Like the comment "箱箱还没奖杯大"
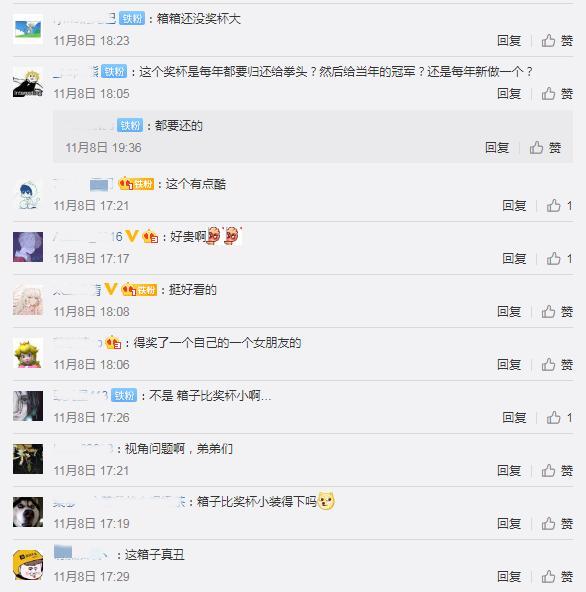Viewport: 586px width, 592px height. click(x=557, y=40)
